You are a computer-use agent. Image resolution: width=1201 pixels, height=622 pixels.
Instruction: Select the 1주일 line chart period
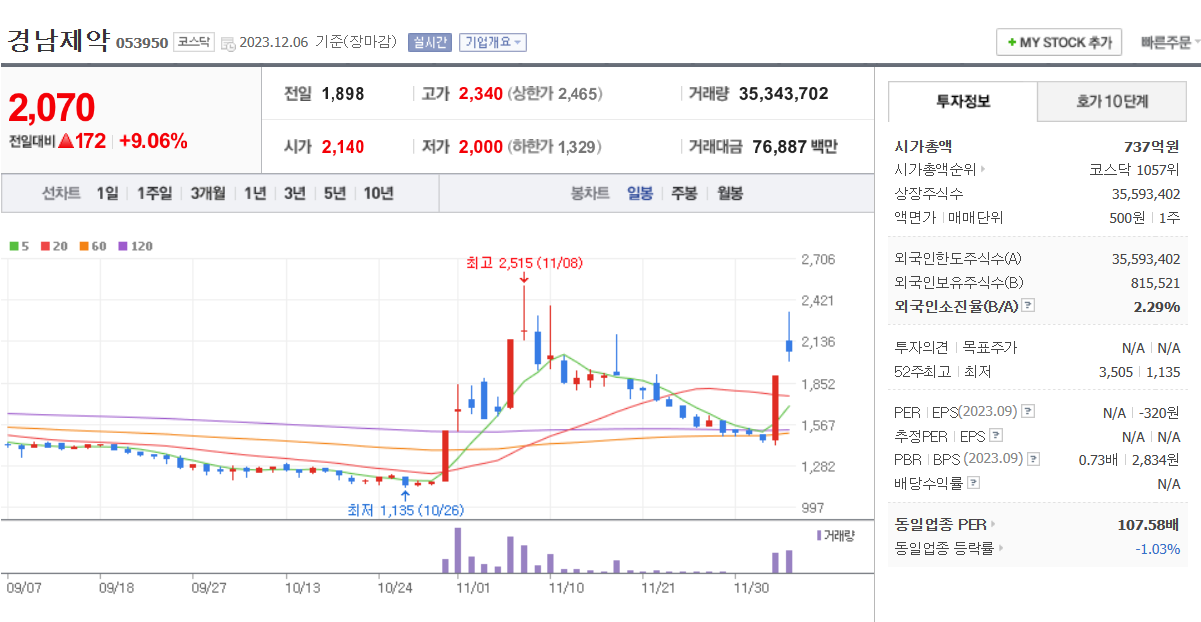click(154, 194)
